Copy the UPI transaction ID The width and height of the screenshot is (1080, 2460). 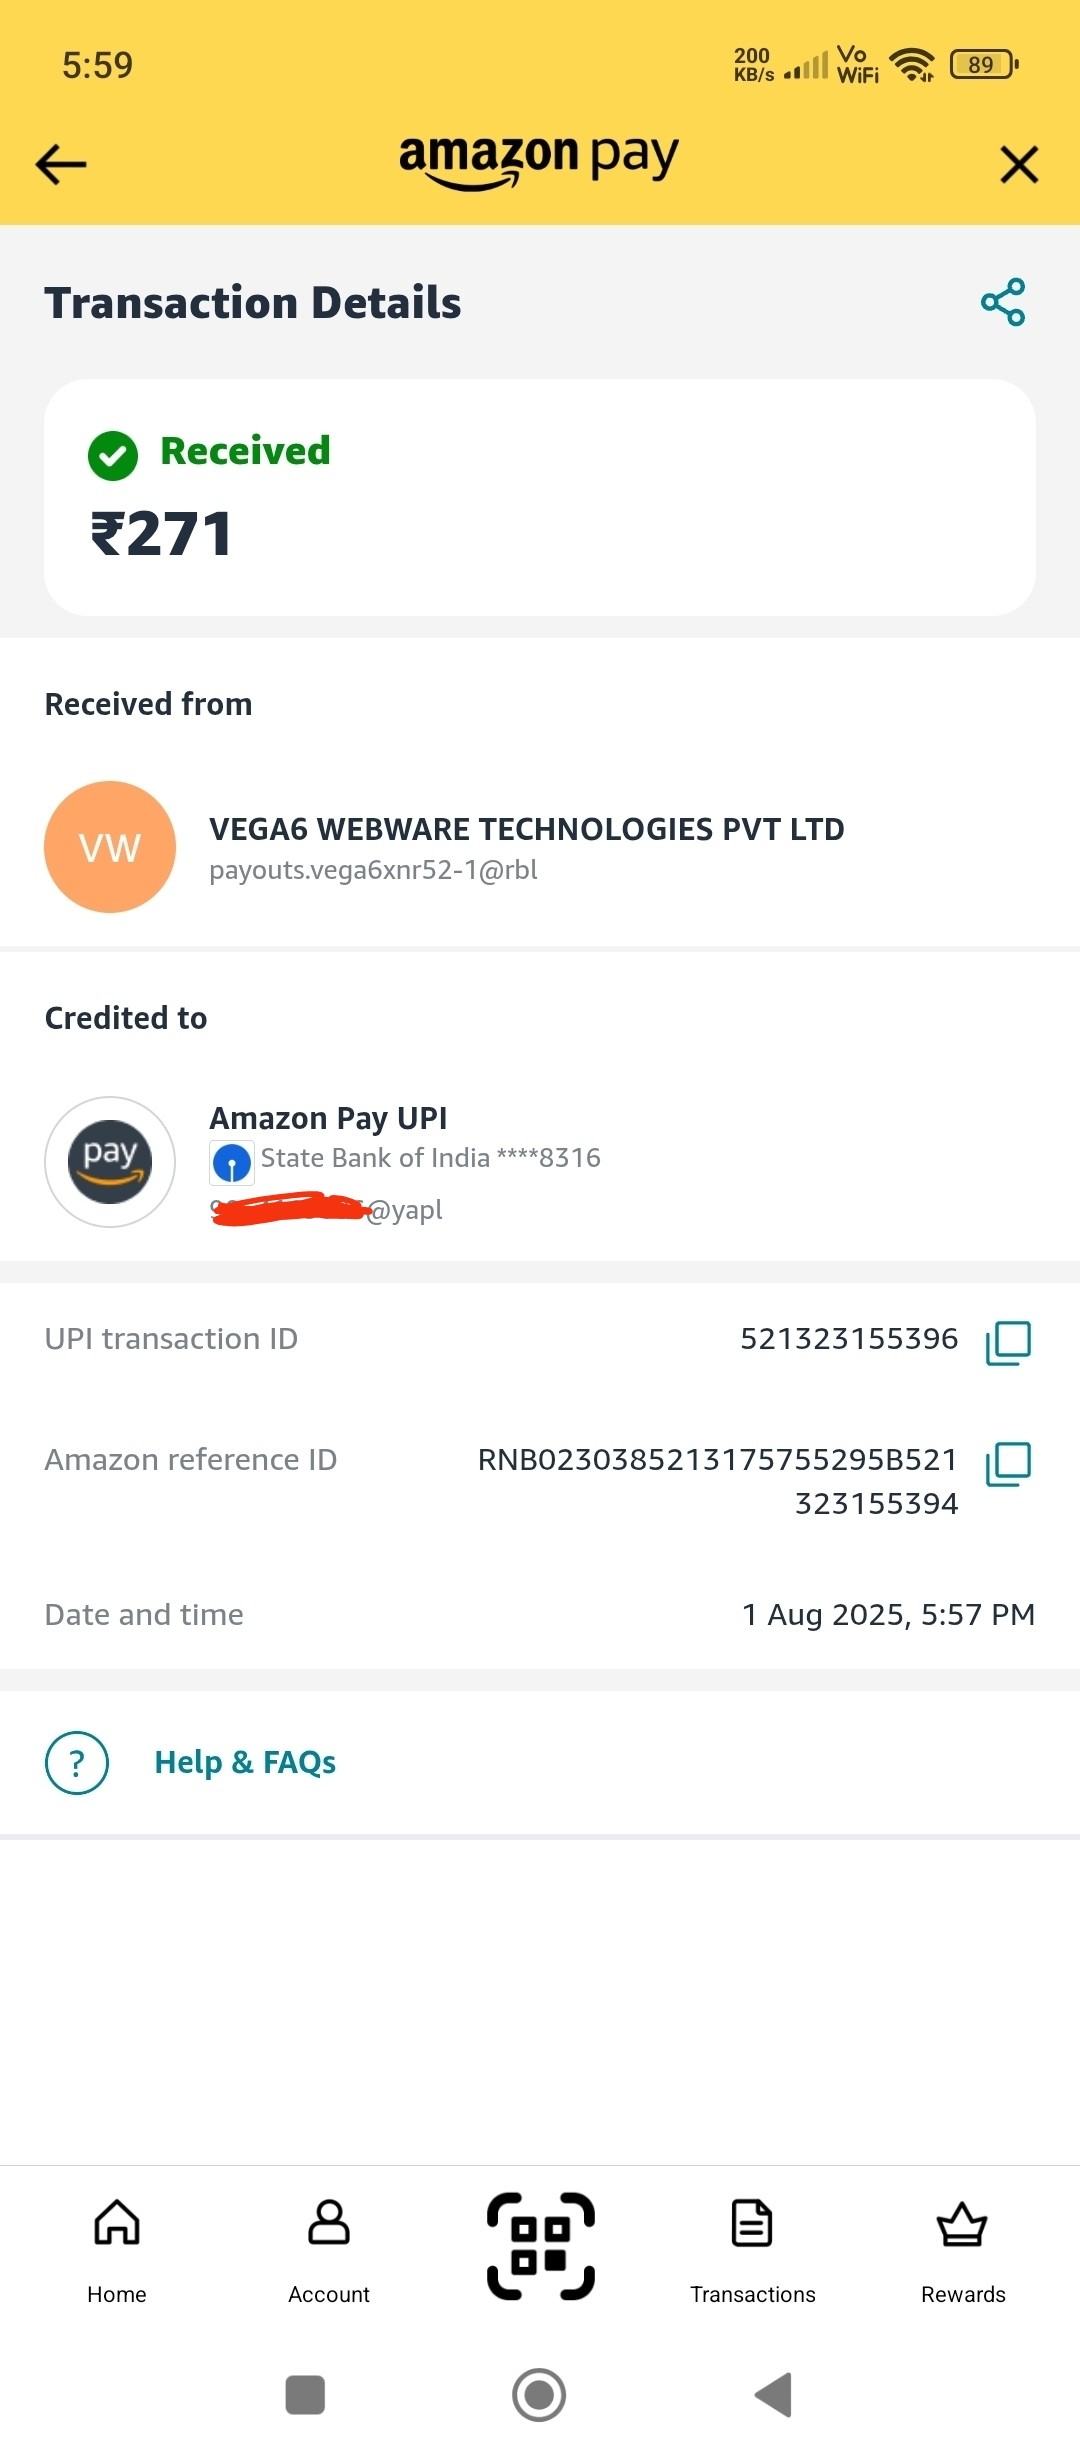[x=1008, y=1342]
